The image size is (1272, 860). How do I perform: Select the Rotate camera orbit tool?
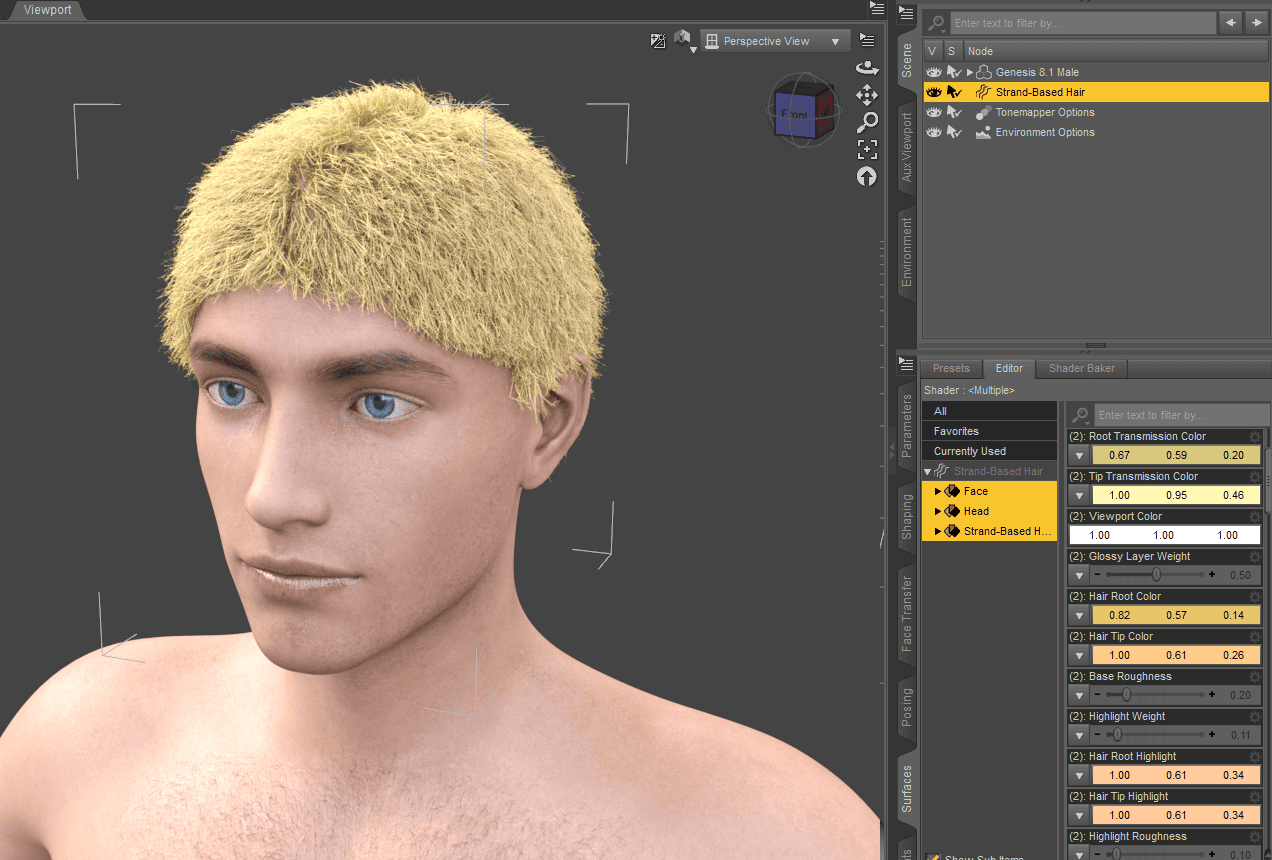[866, 67]
